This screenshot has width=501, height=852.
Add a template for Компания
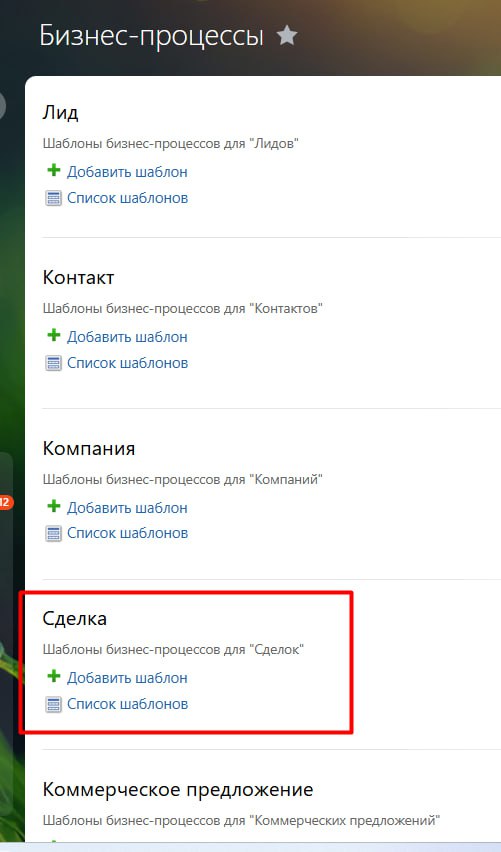[127, 508]
